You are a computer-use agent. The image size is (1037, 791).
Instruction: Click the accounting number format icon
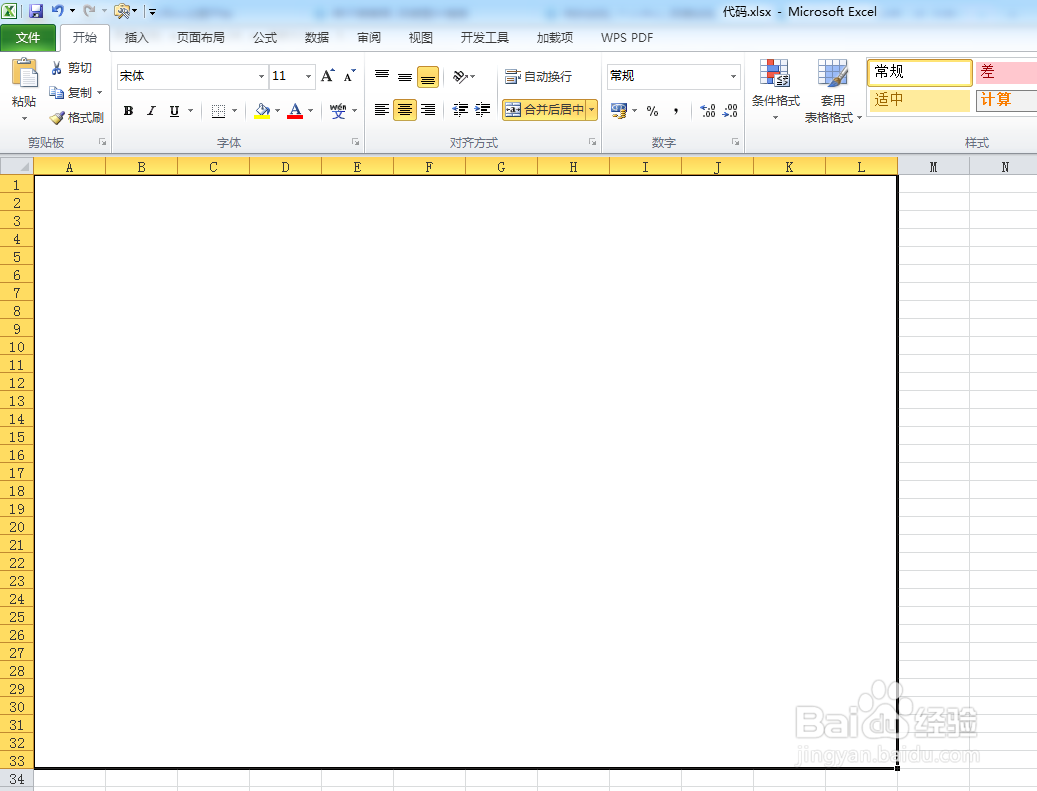(x=618, y=110)
